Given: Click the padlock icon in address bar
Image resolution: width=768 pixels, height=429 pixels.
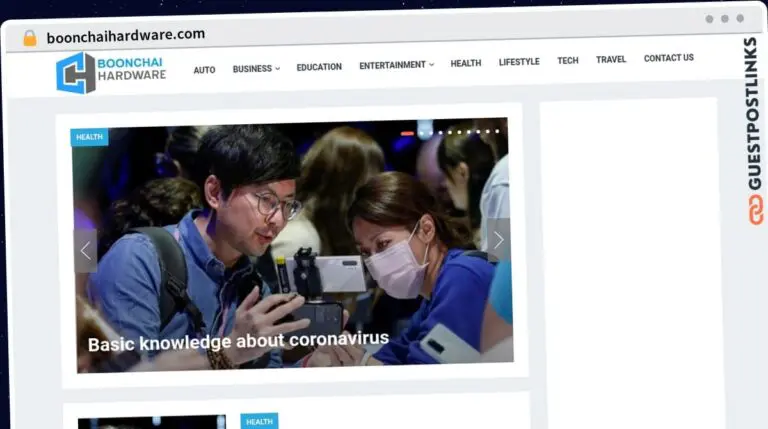Looking at the screenshot, I should pos(30,38).
